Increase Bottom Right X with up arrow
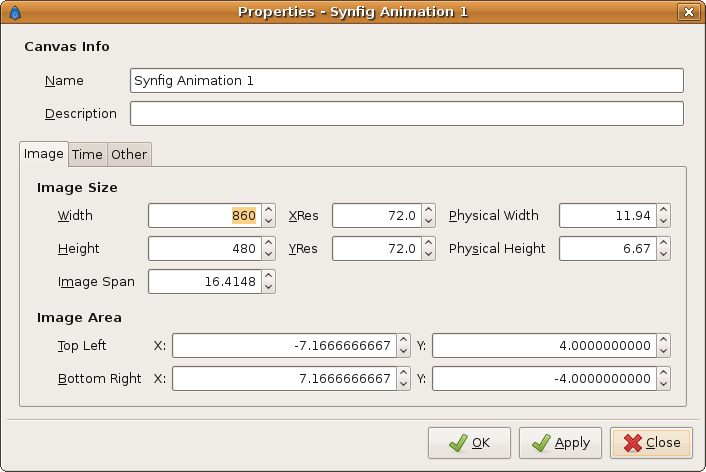Screen dimensions: 706x472 403,373
